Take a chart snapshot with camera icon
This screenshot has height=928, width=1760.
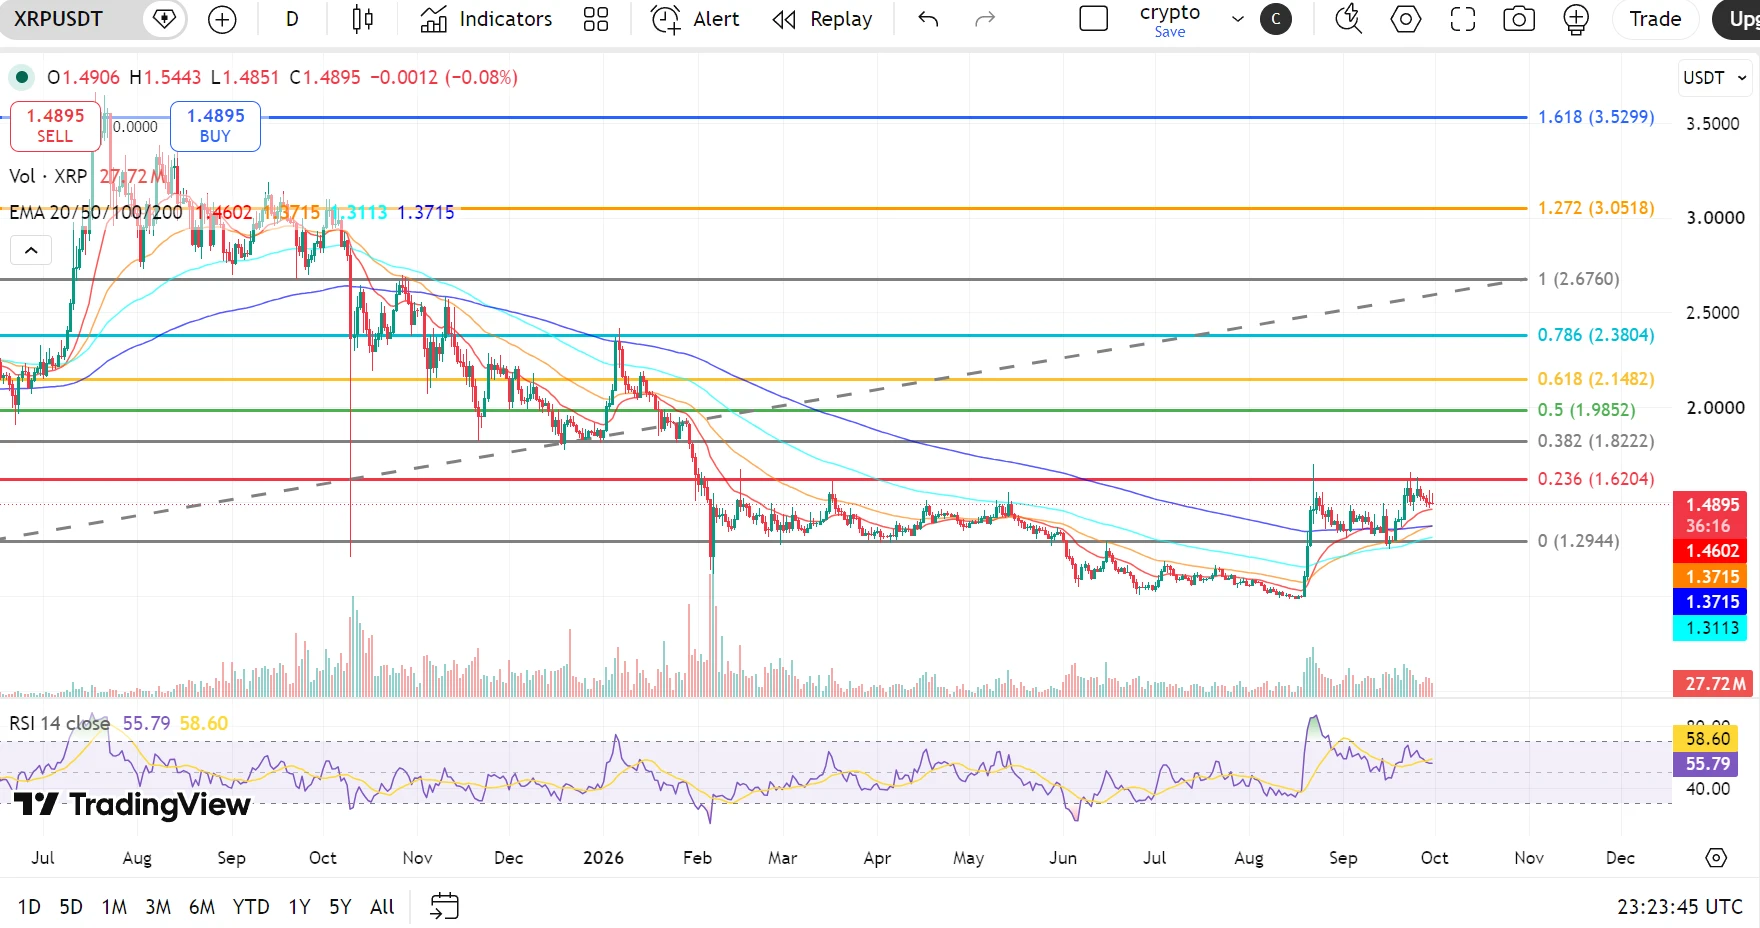point(1519,19)
